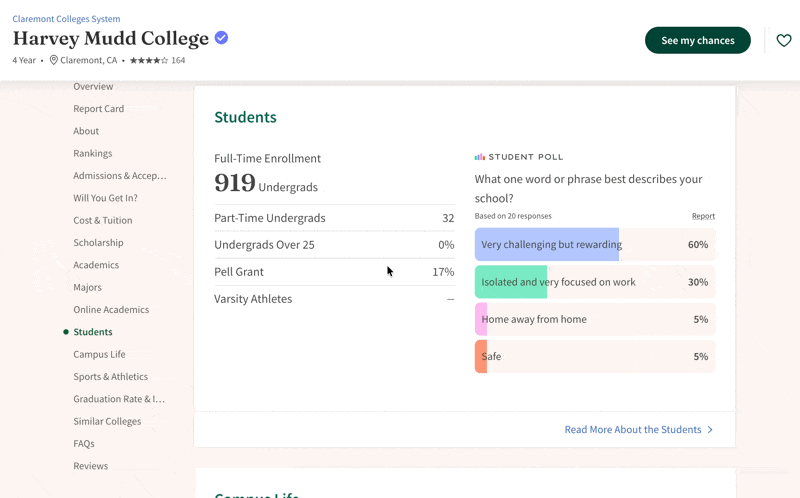Click the Home away from home poll bar
Screen dimensions: 800x498
pyautogui.click(x=595, y=319)
